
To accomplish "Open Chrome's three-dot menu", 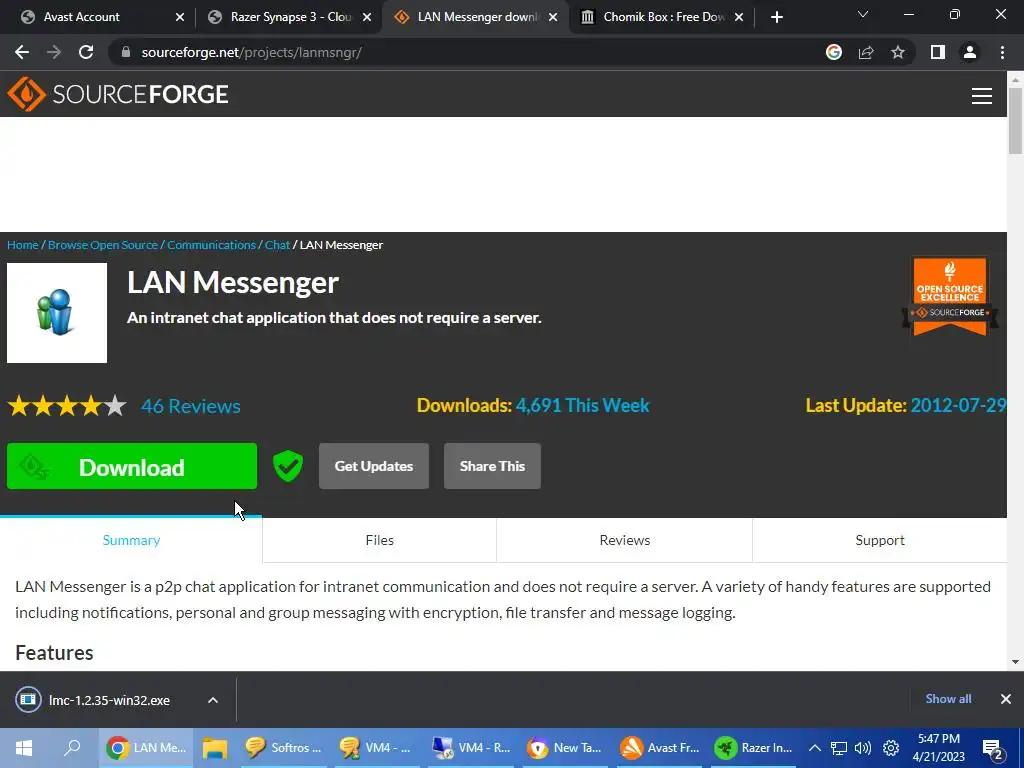I will coord(1002,52).
